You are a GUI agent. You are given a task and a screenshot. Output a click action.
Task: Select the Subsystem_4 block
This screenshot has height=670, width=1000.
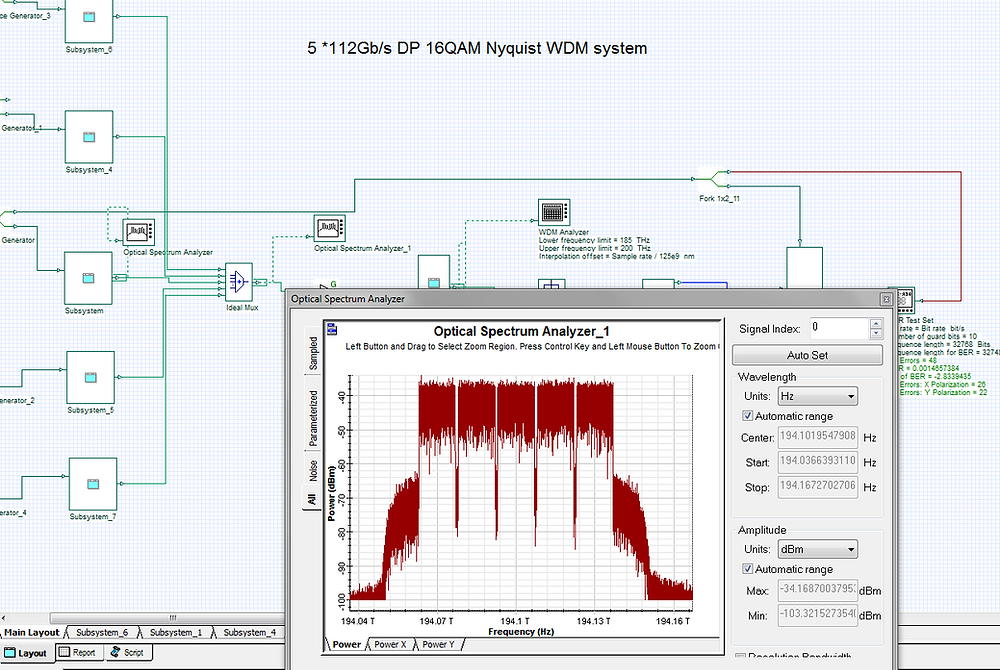[x=88, y=137]
